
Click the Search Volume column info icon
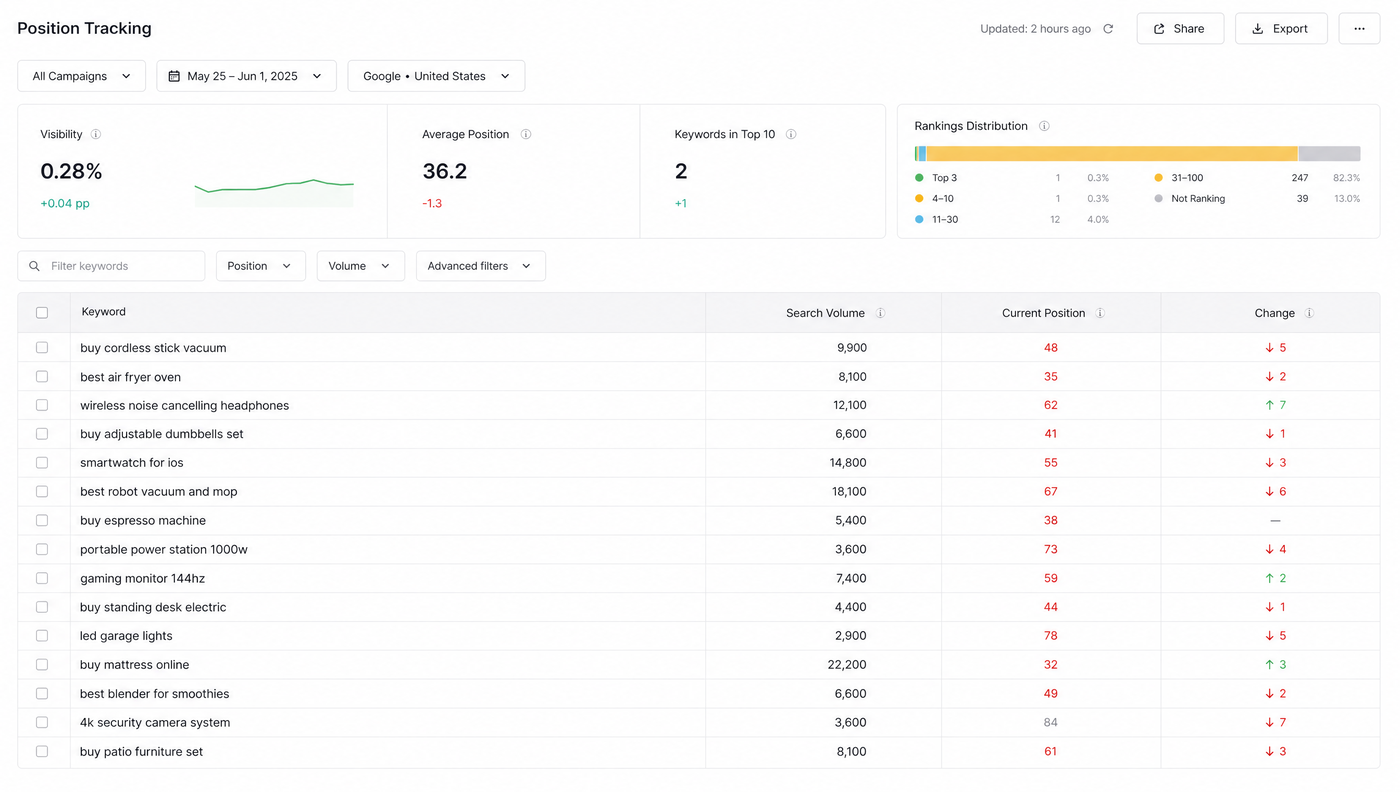pos(881,313)
